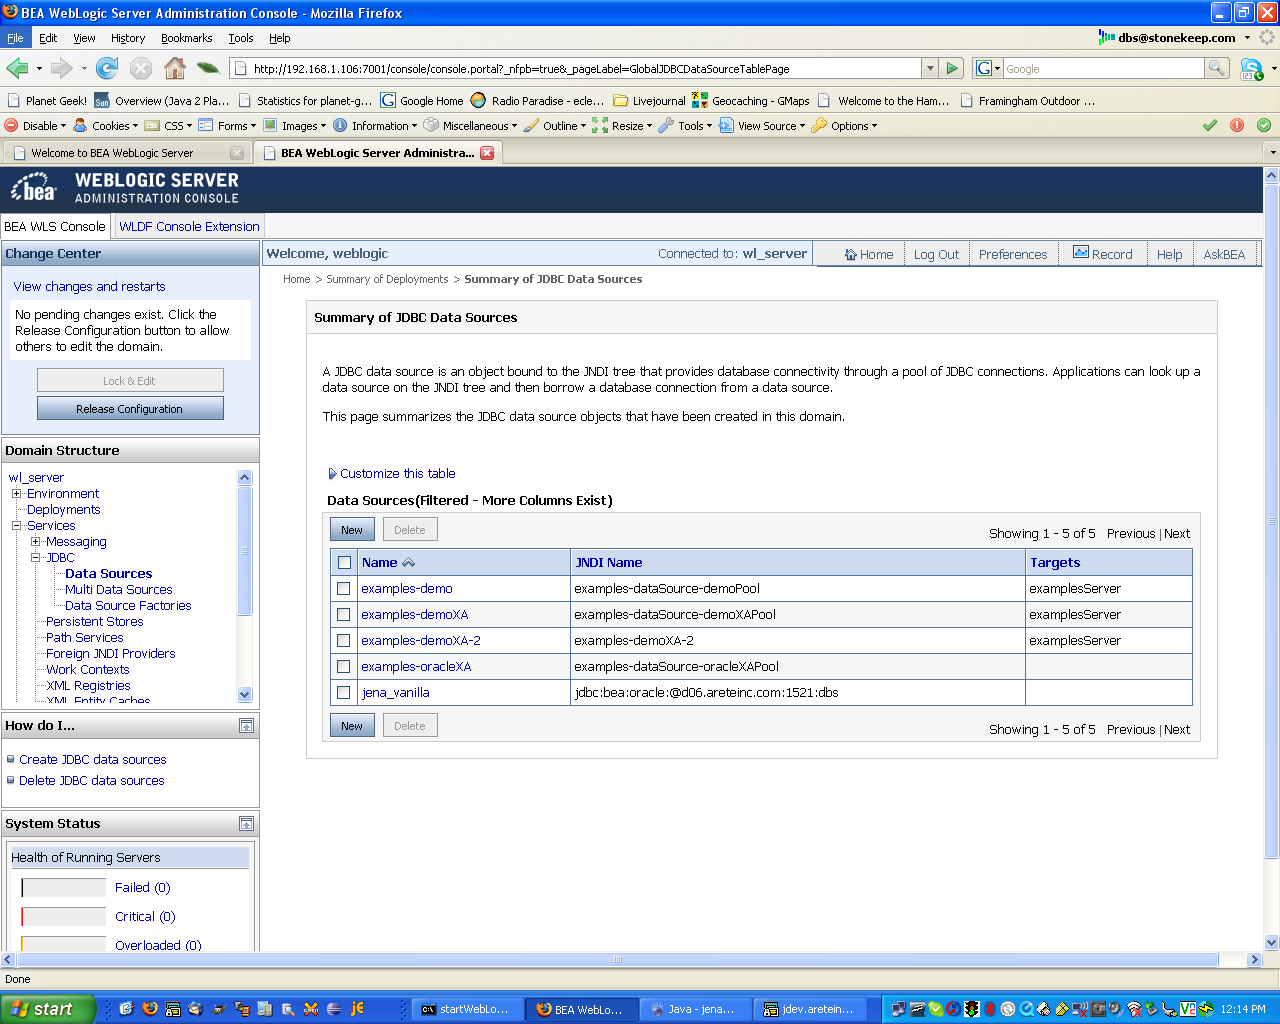Screen dimensions: 1280x1024
Task: Reload the page with the Refresh icon
Action: [107, 68]
